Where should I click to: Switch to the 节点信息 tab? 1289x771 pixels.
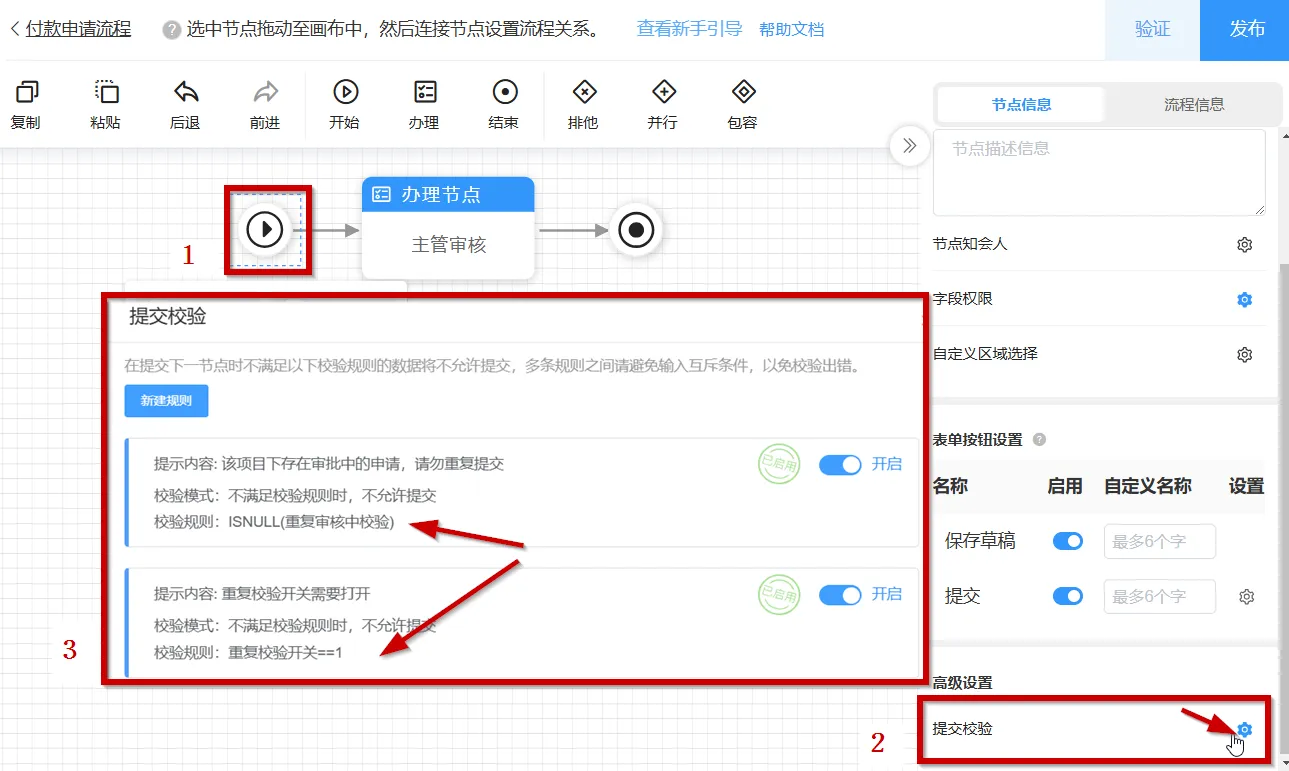pyautogui.click(x=1021, y=104)
